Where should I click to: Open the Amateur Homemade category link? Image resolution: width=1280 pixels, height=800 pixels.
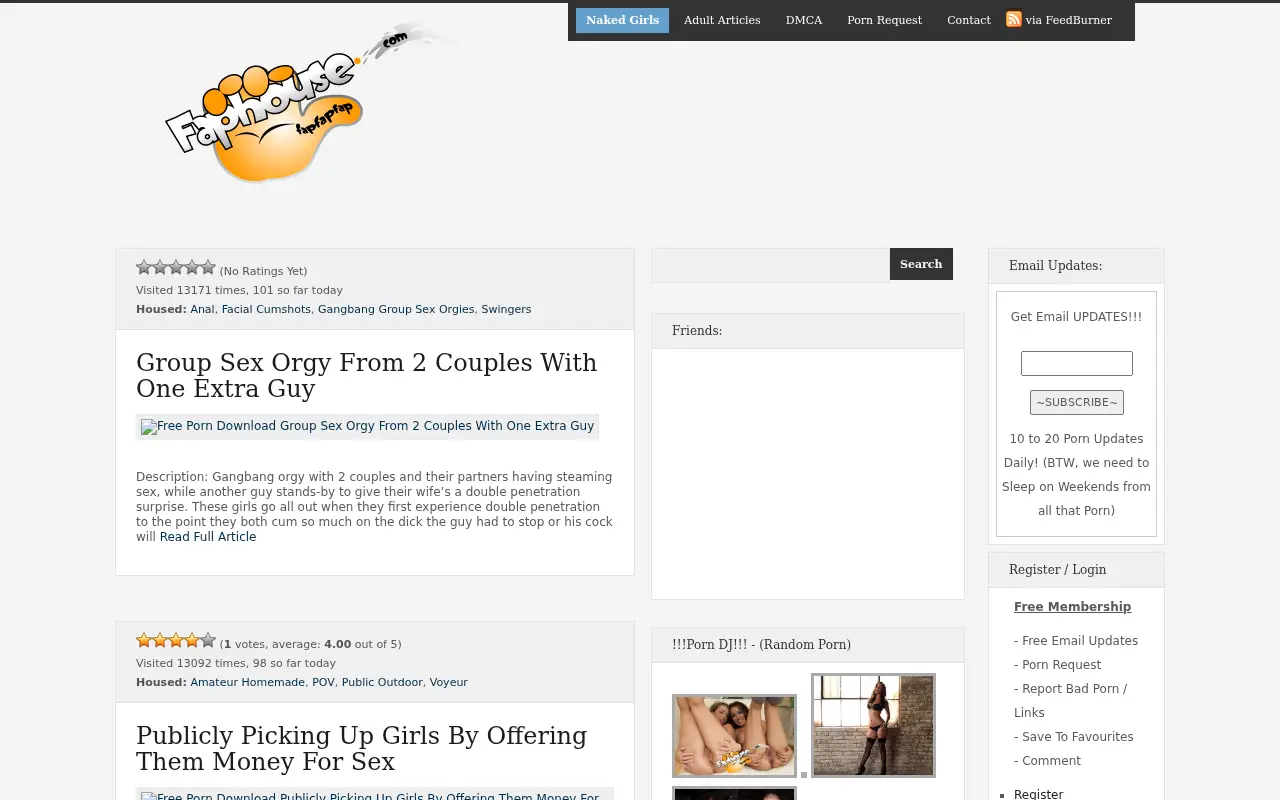pos(248,683)
